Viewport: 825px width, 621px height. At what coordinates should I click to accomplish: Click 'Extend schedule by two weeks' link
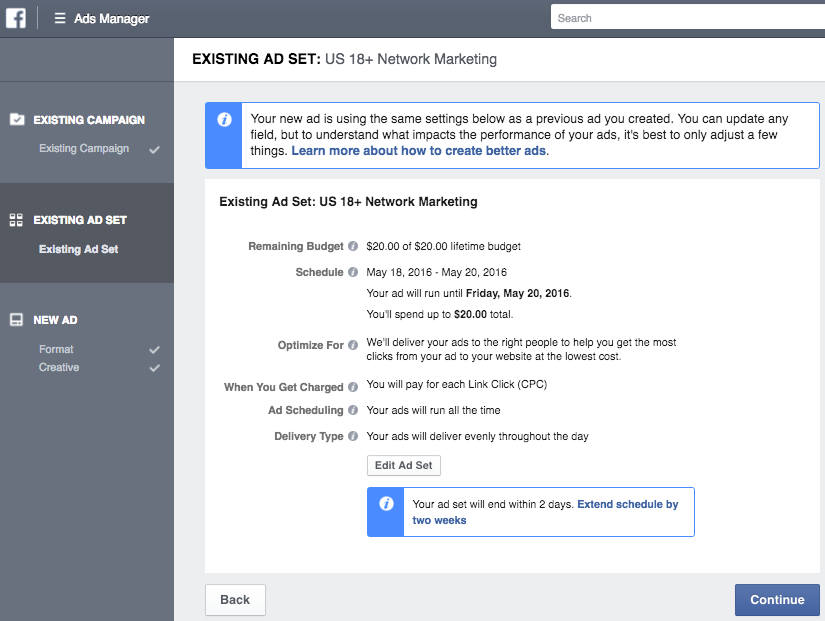point(545,512)
